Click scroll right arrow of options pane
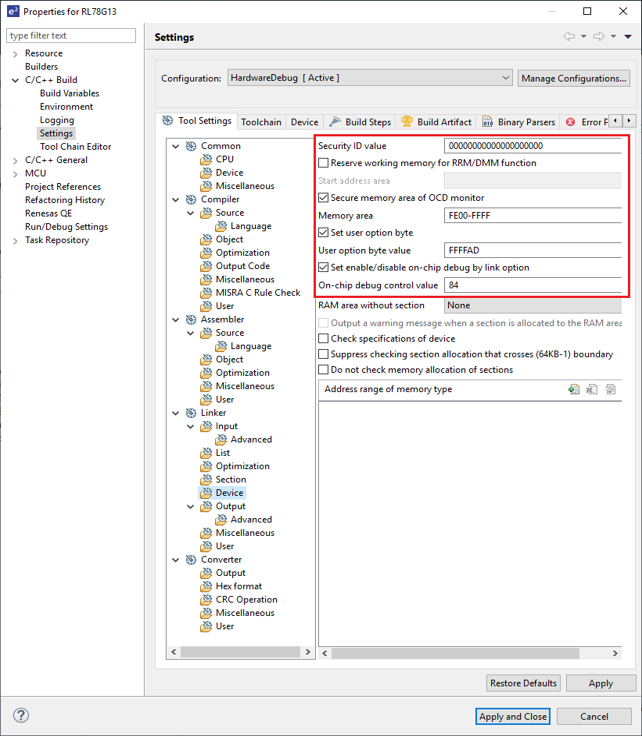Image resolution: width=642 pixels, height=736 pixels. click(615, 653)
